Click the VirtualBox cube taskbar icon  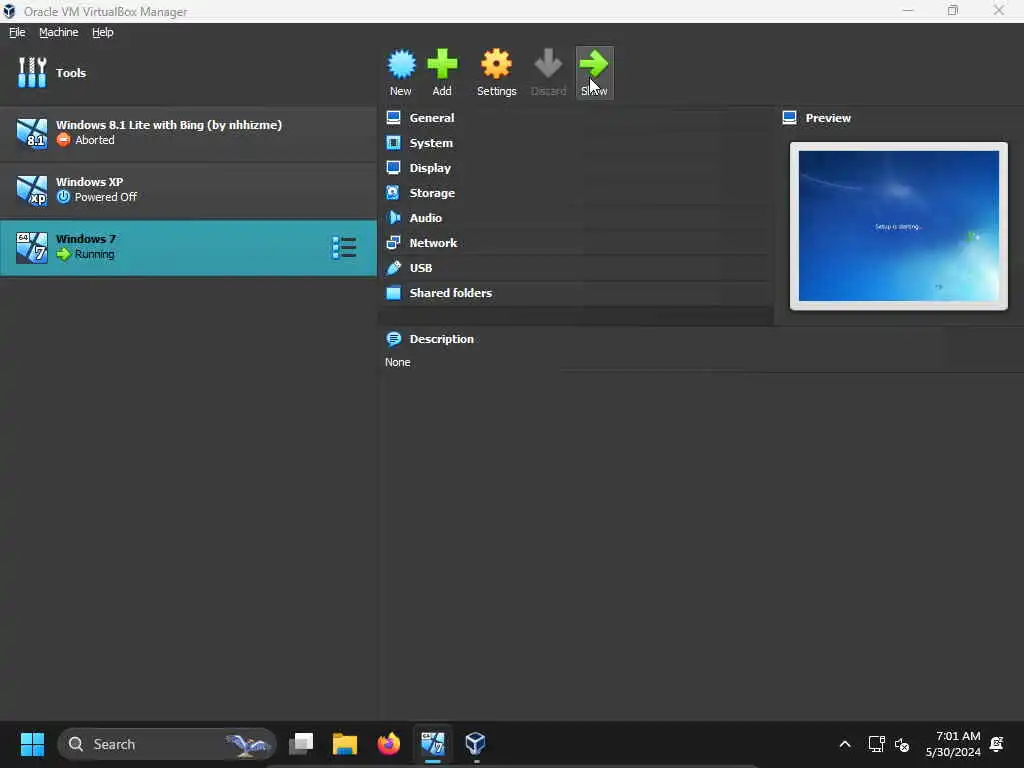pos(475,744)
